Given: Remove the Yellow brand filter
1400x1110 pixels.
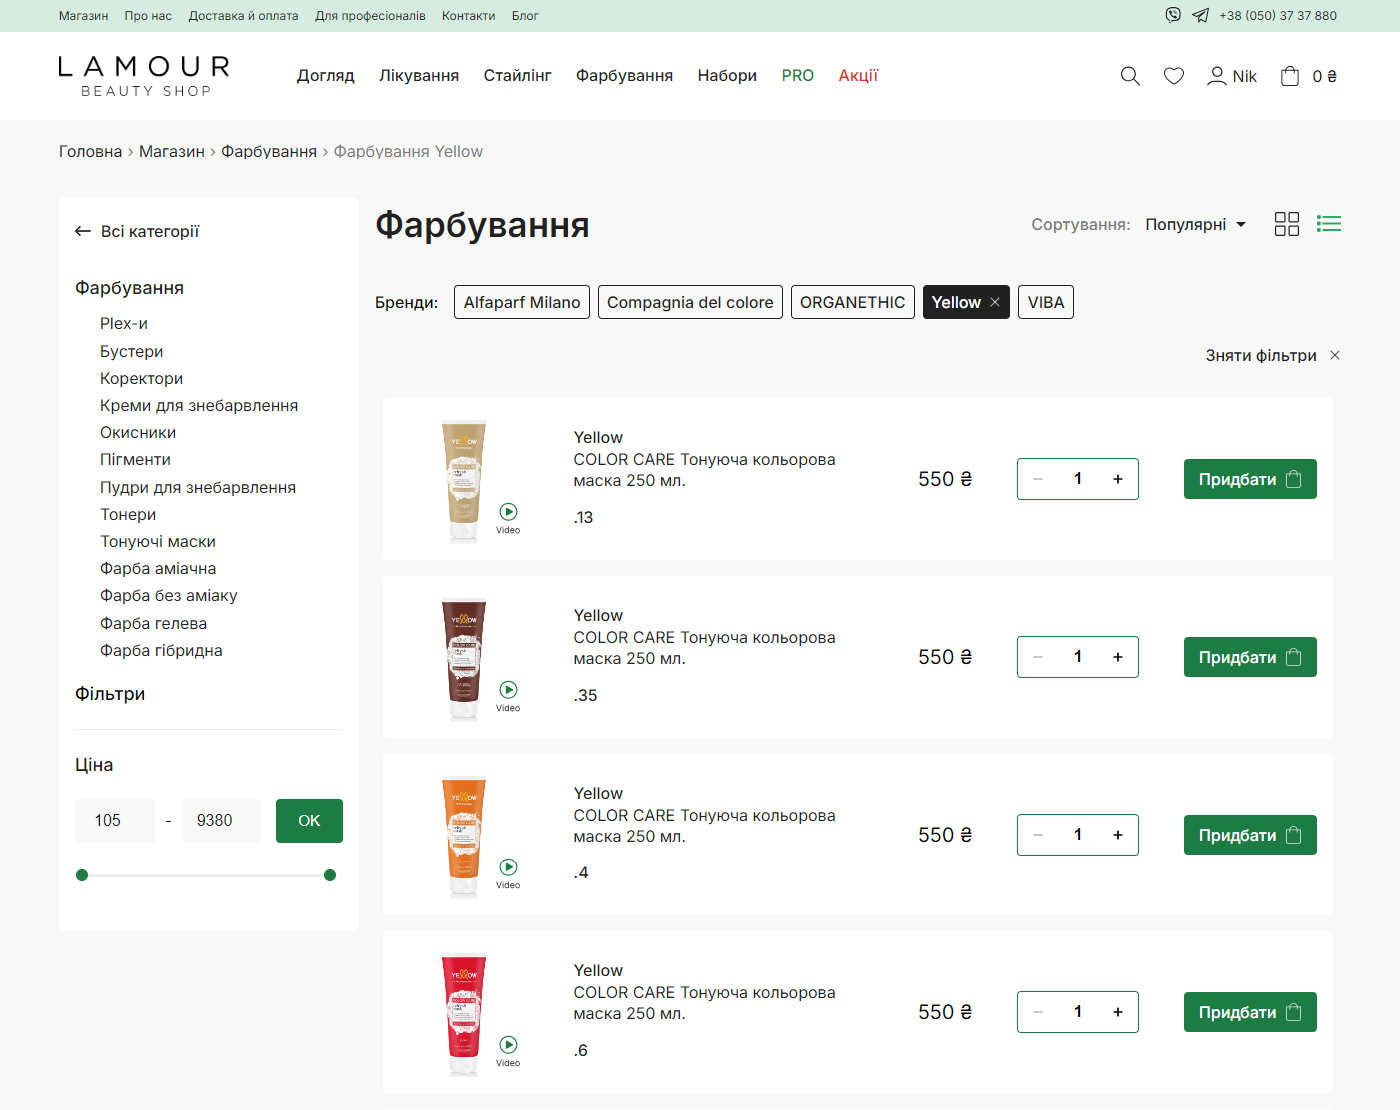Looking at the screenshot, I should (995, 302).
